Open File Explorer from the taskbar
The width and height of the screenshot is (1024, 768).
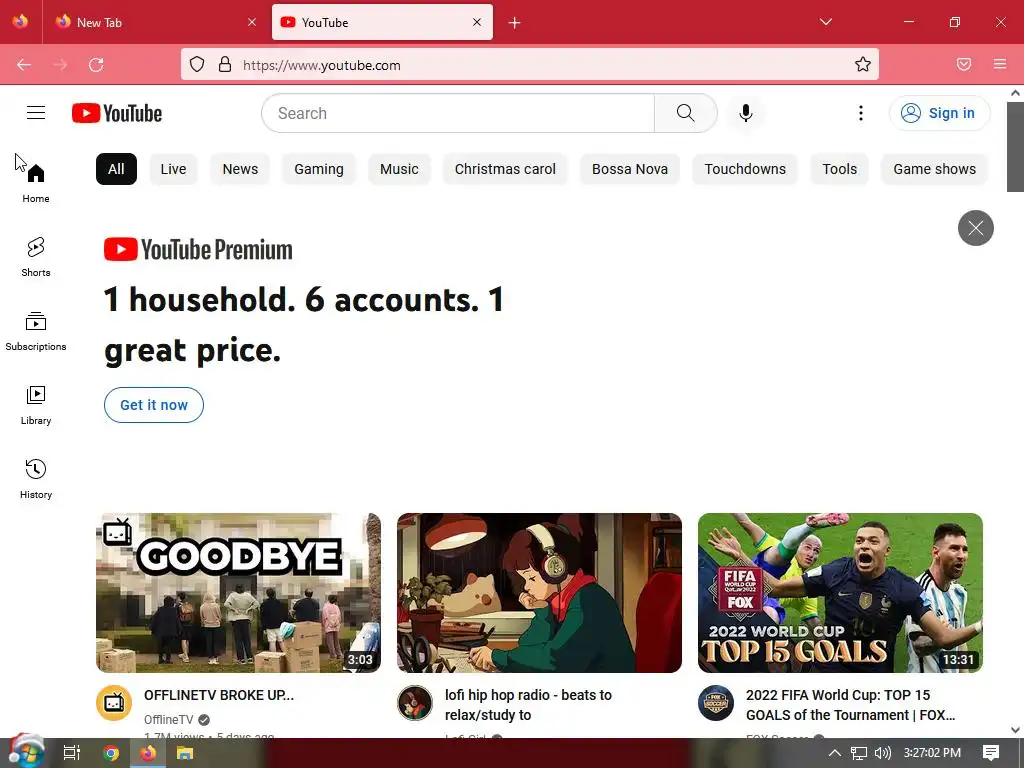[x=185, y=753]
